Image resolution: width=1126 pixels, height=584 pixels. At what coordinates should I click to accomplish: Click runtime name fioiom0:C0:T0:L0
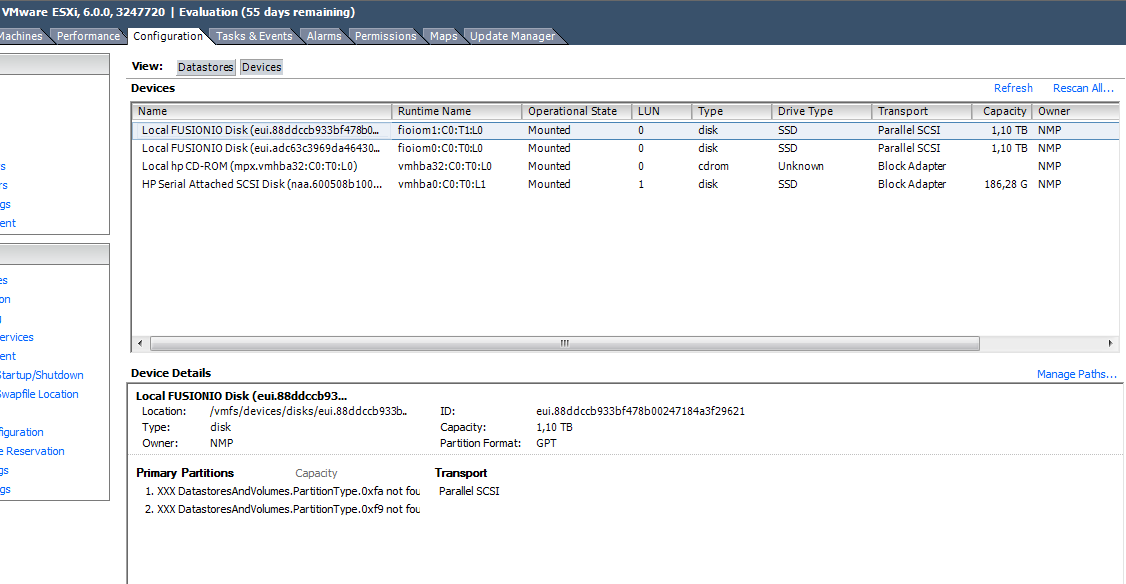[x=440, y=148]
